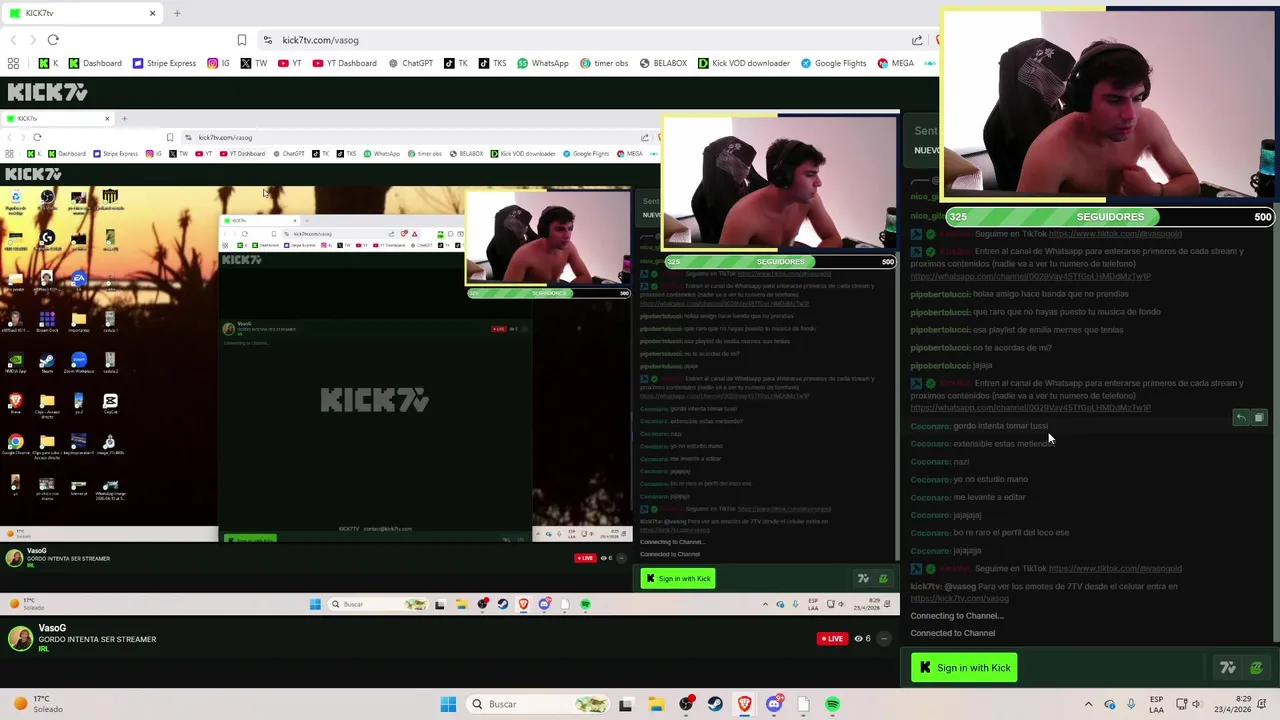The width and height of the screenshot is (1280, 720).
Task: Open the YT bookmark
Action: pos(290,63)
